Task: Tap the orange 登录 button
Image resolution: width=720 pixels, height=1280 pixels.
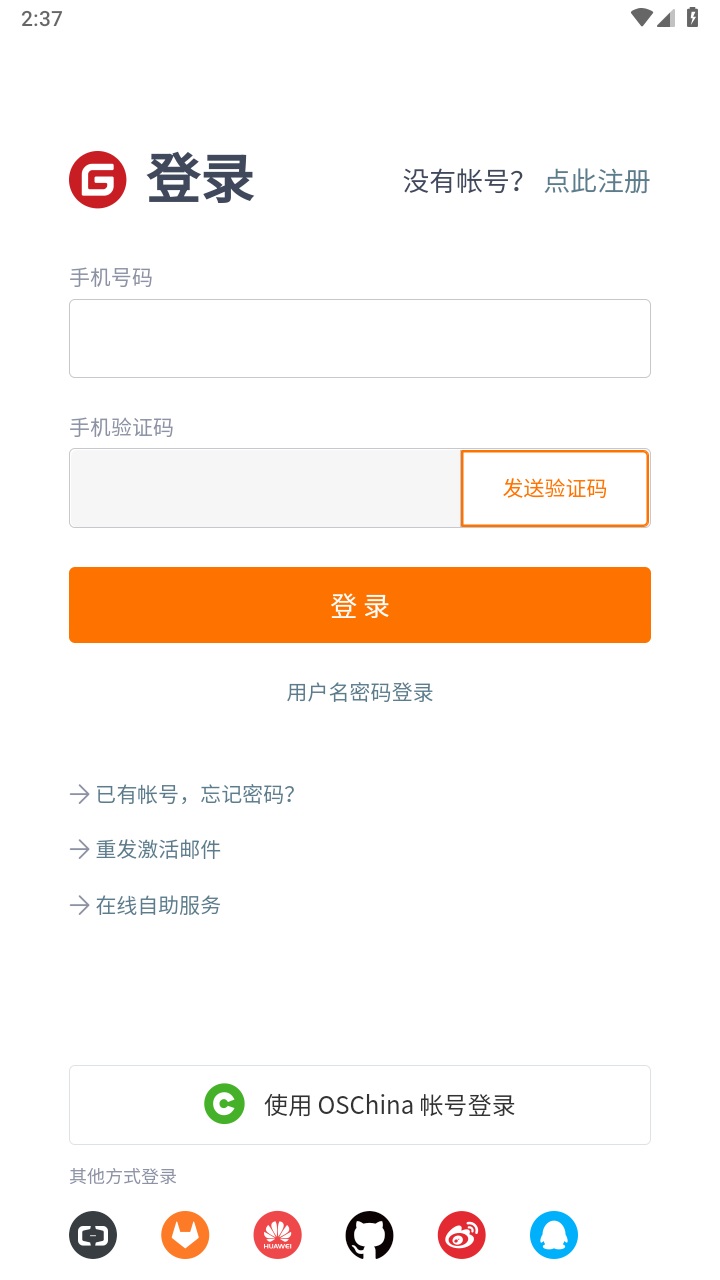Action: click(360, 605)
